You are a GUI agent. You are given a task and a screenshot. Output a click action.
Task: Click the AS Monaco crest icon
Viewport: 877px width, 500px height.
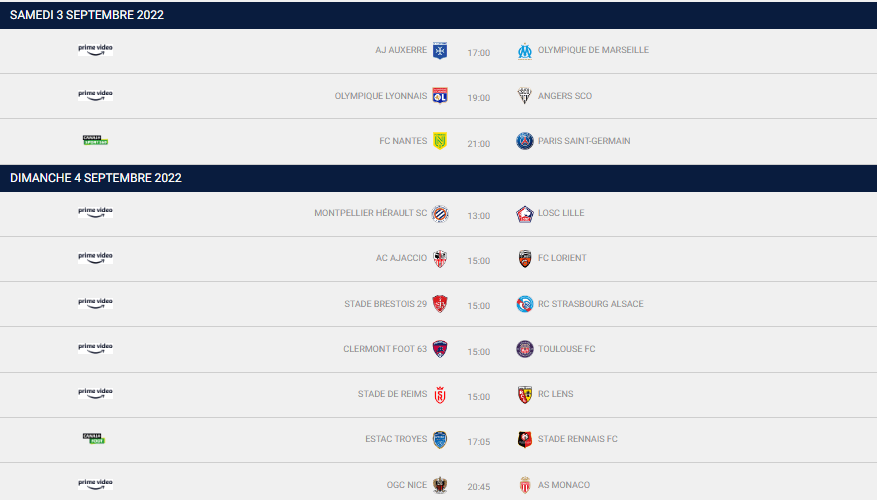(525, 485)
